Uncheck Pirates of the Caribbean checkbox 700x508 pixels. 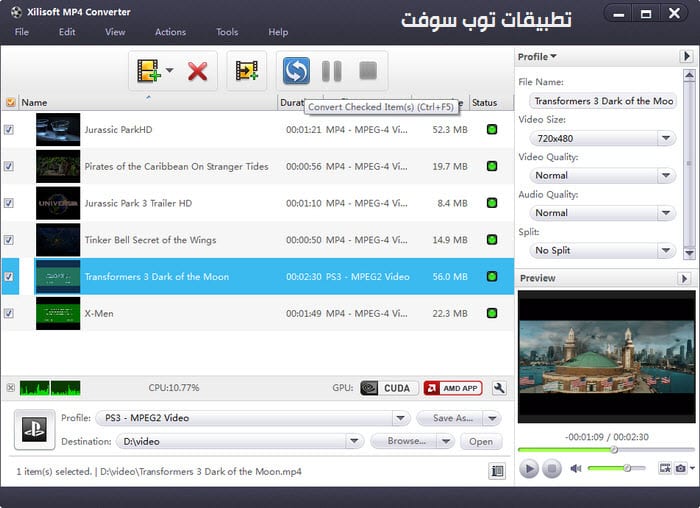point(8,166)
